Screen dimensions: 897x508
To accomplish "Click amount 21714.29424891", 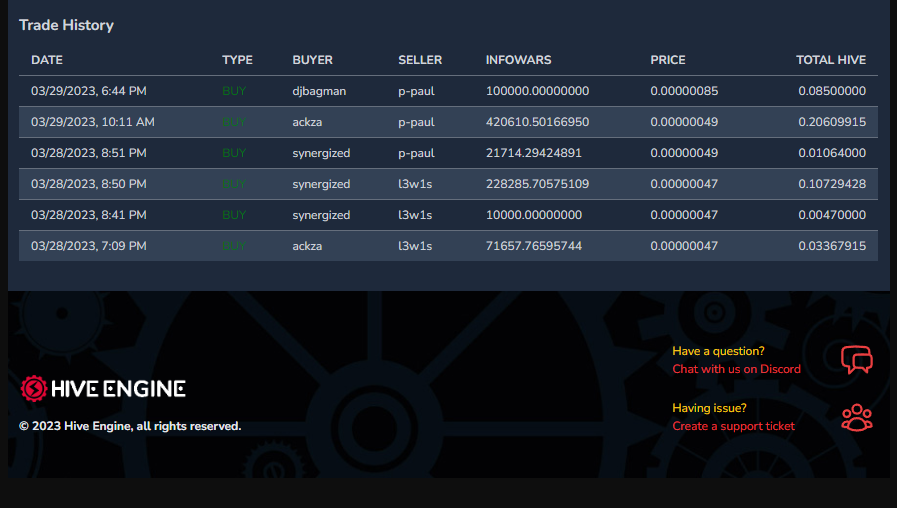I will click(x=534, y=153).
